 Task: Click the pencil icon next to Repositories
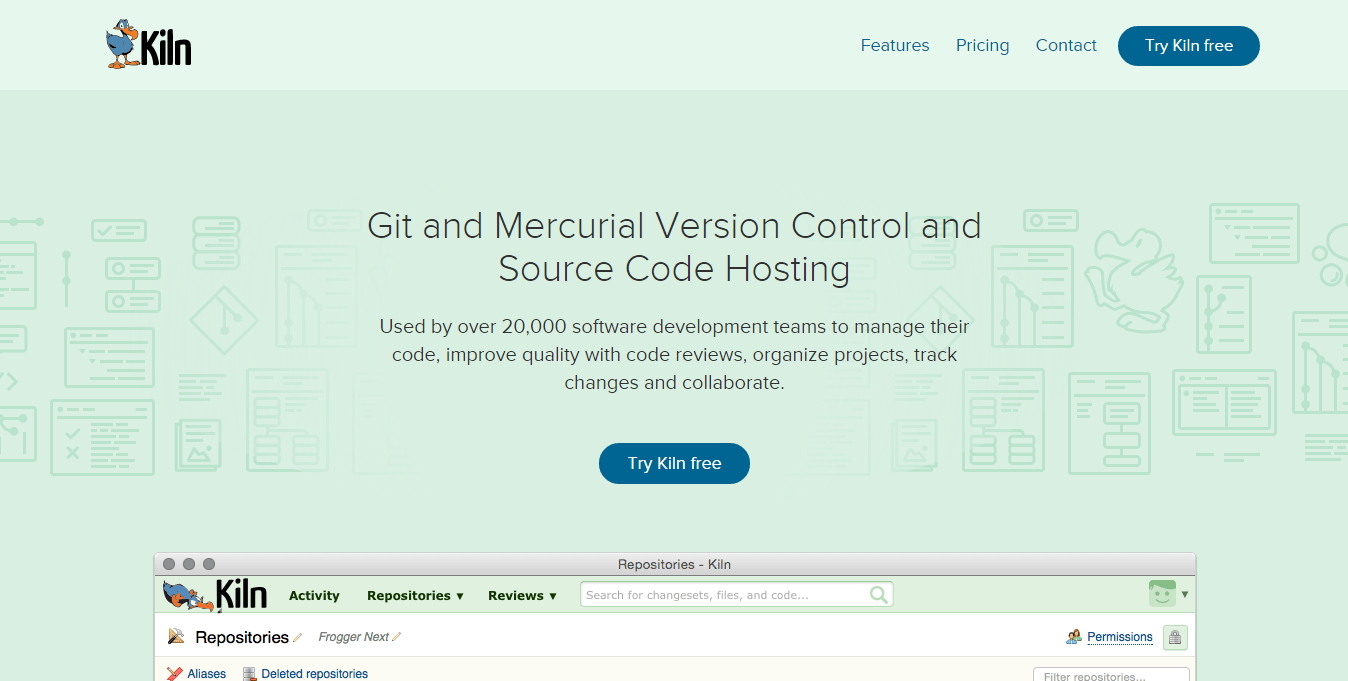(297, 638)
